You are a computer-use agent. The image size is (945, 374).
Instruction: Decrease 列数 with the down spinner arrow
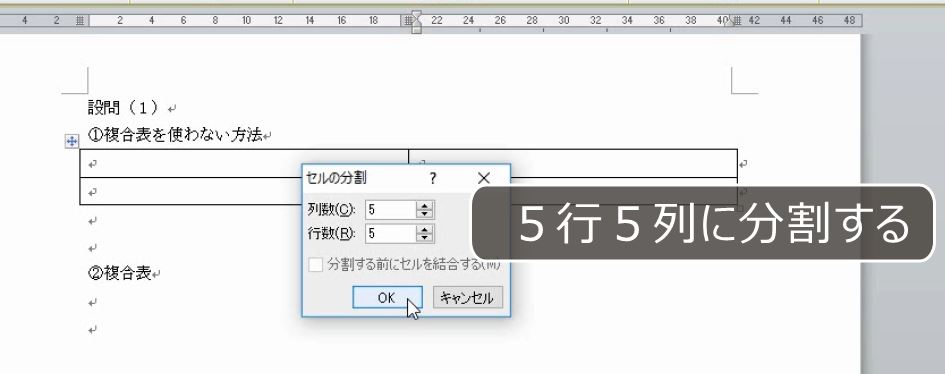[425, 214]
